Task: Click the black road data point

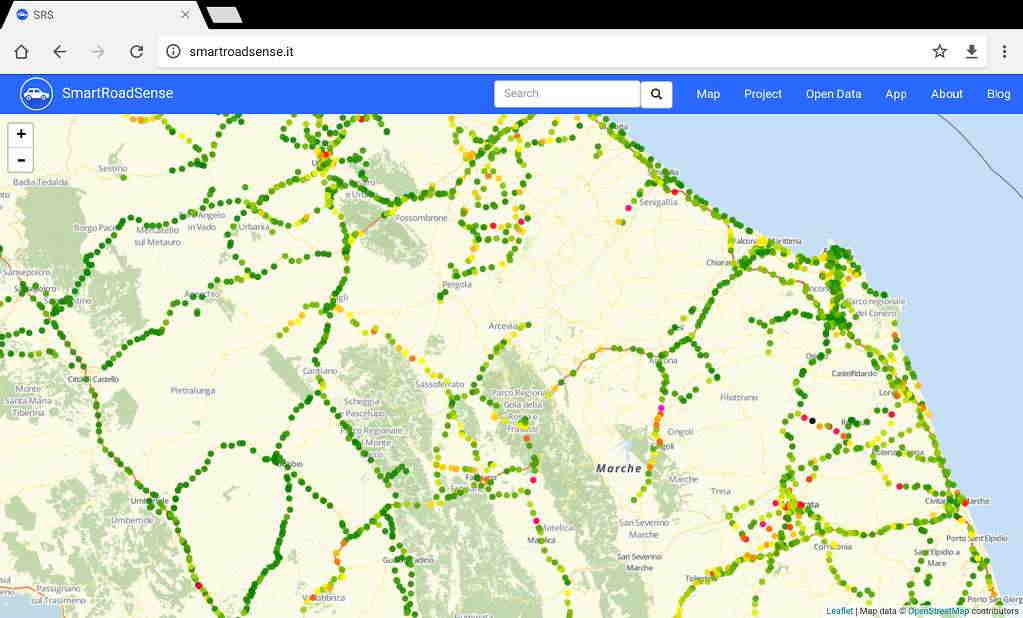Action: [x=812, y=421]
